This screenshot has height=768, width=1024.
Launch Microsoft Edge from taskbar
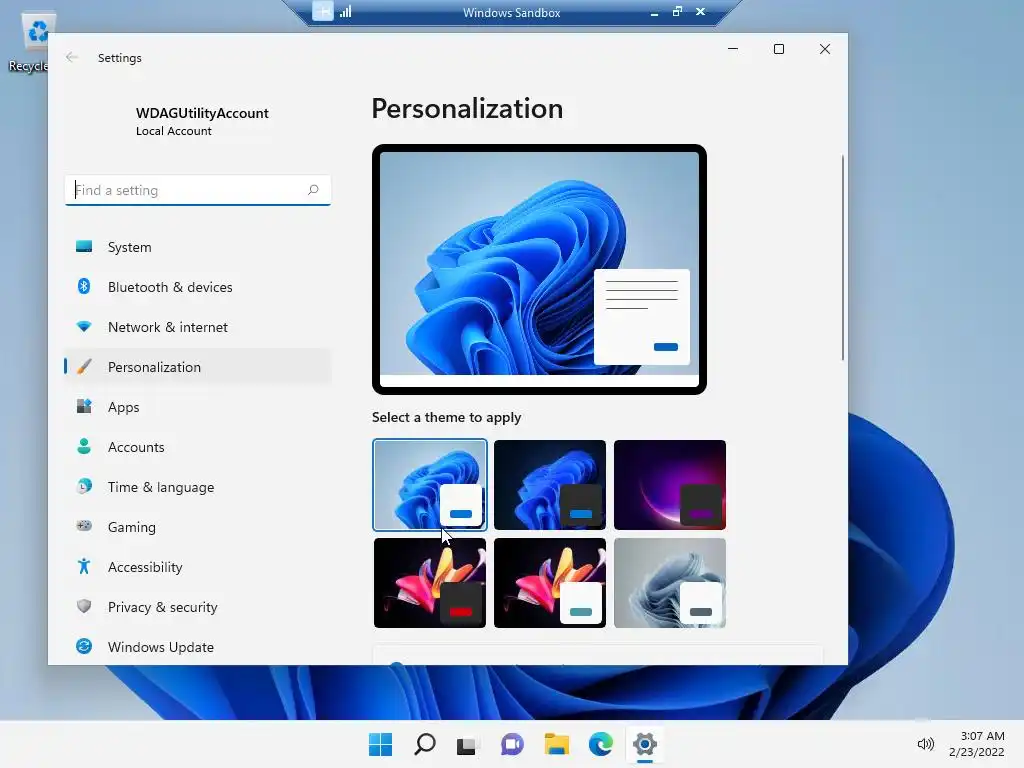600,744
